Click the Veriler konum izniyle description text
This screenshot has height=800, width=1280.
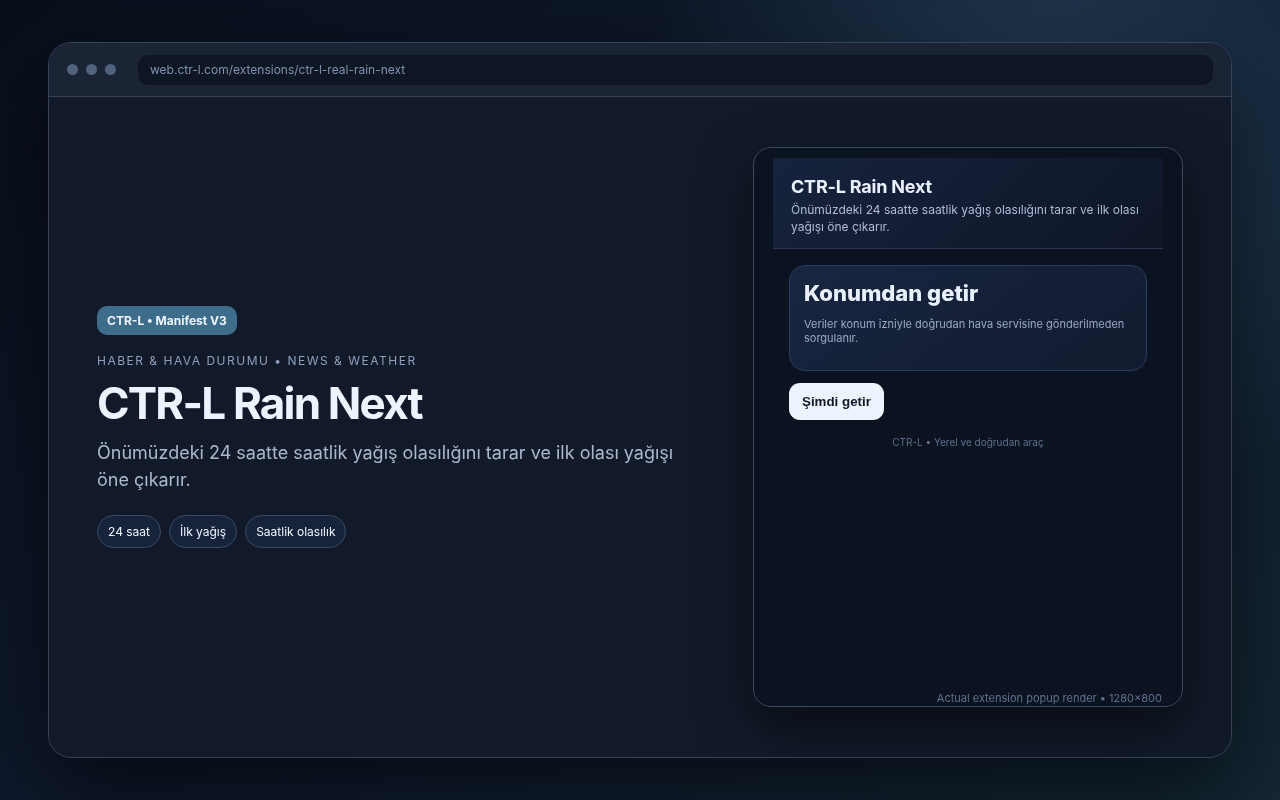(964, 330)
